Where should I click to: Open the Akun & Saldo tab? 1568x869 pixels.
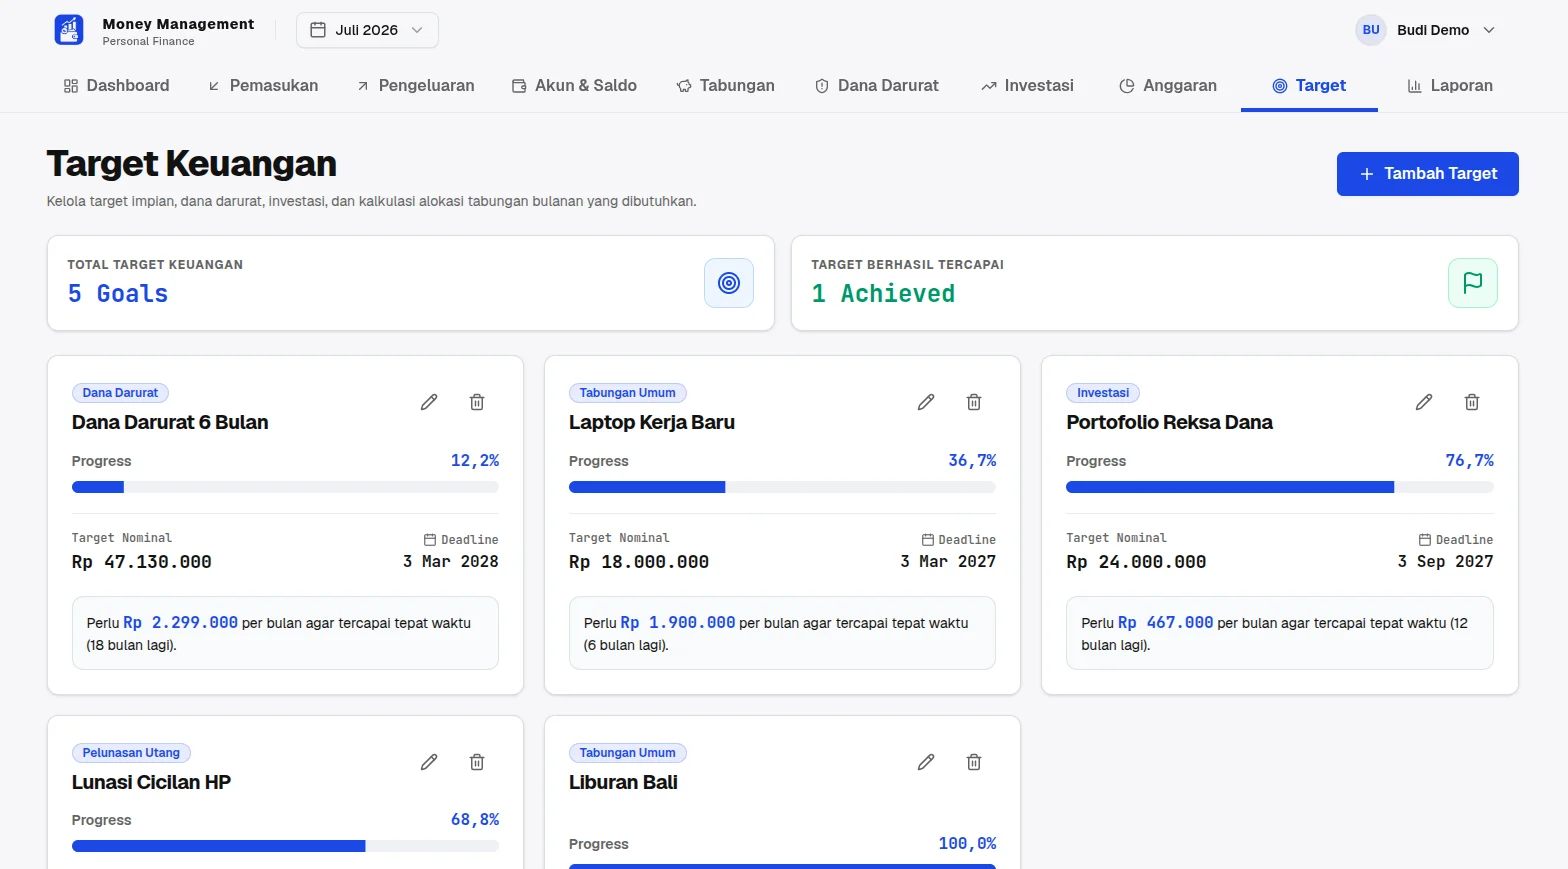pyautogui.click(x=574, y=86)
